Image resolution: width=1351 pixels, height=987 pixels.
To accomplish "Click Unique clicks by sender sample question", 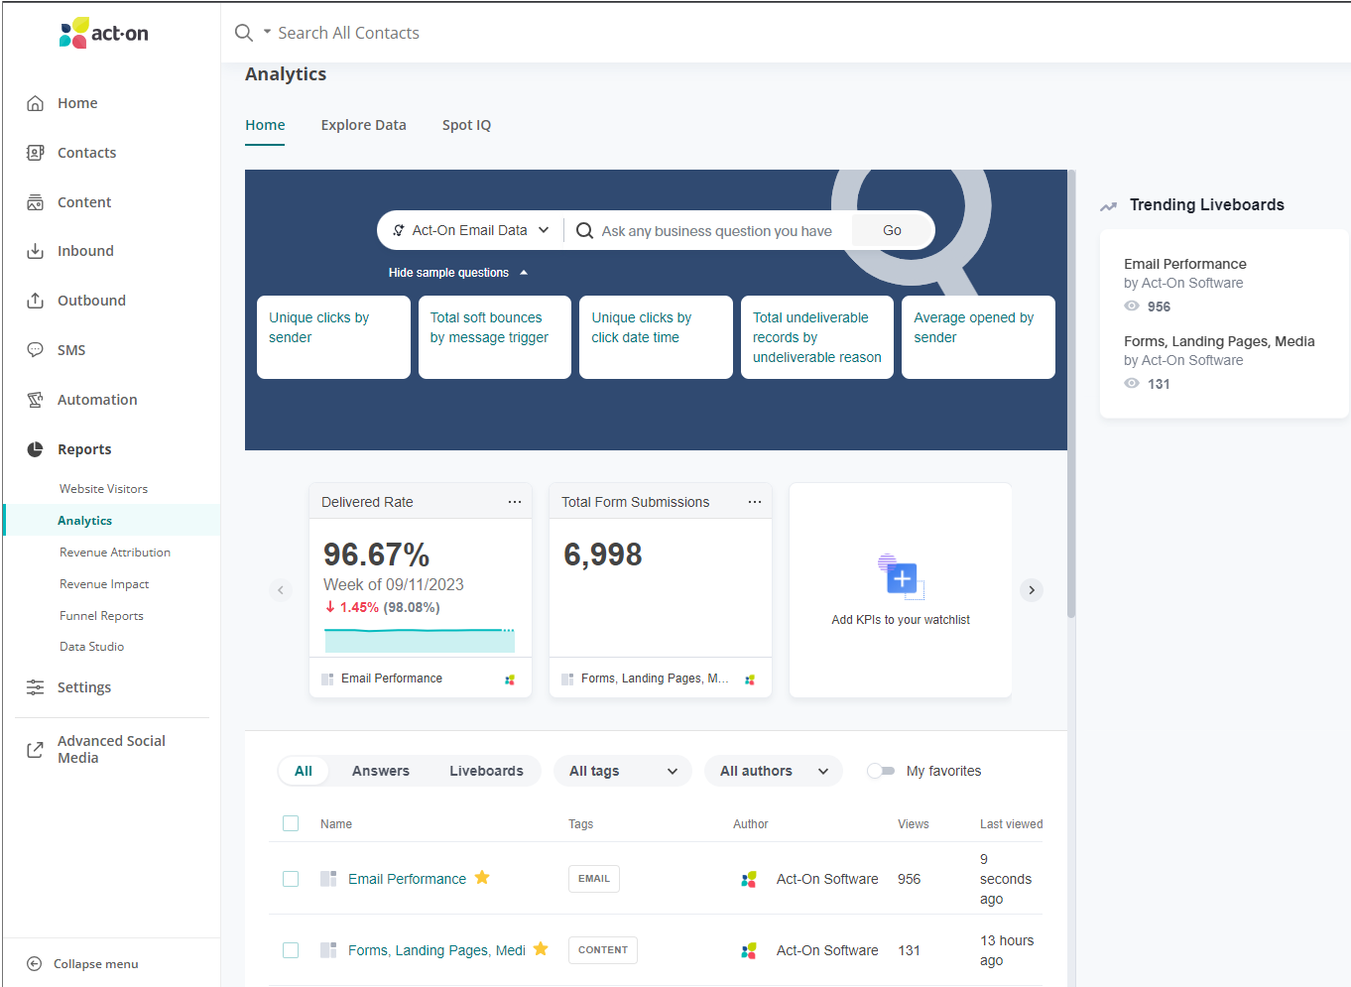I will click(x=334, y=337).
